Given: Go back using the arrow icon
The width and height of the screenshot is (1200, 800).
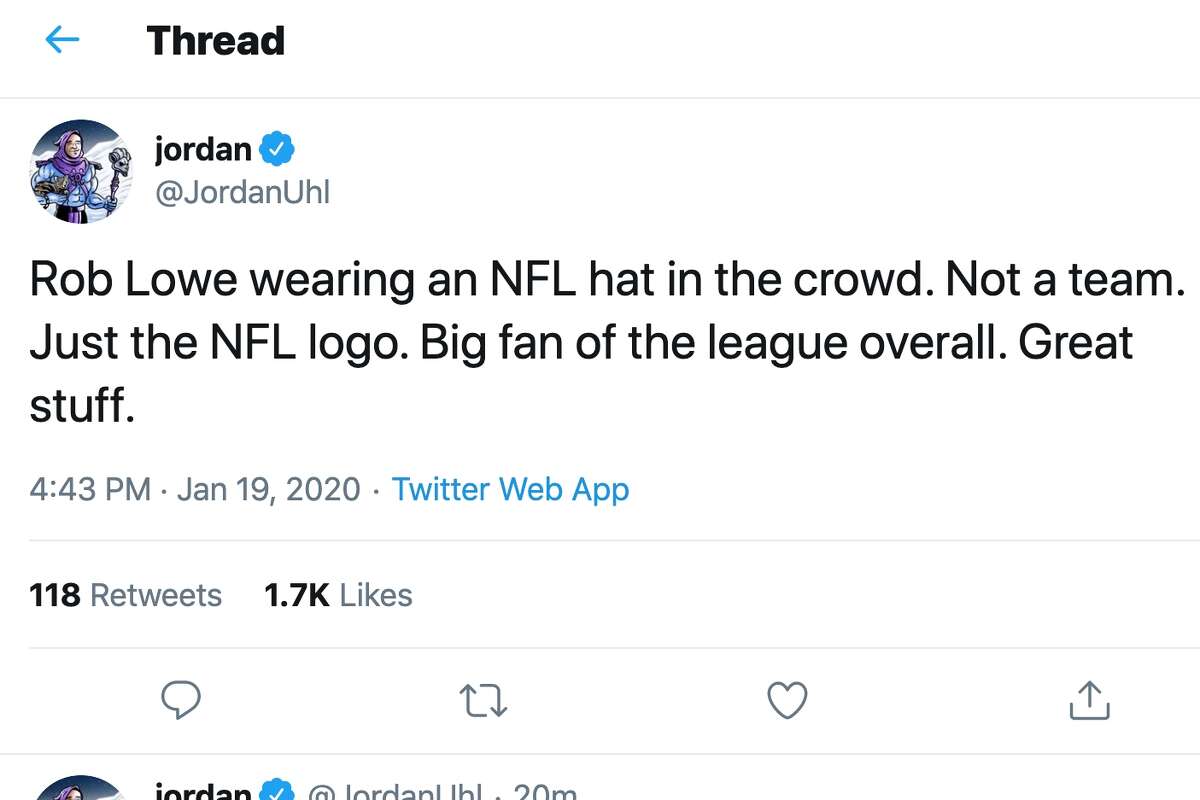Looking at the screenshot, I should coord(62,40).
